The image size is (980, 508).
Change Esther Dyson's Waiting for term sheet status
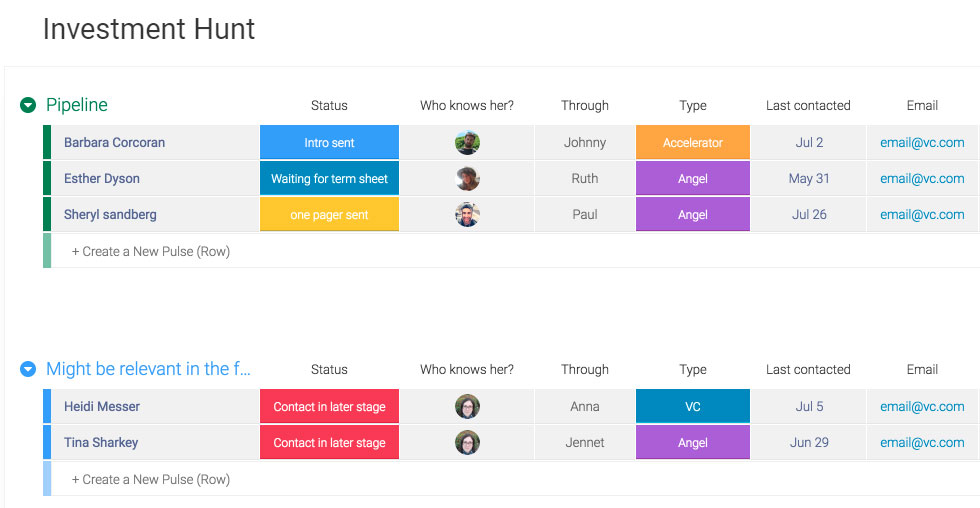[329, 179]
